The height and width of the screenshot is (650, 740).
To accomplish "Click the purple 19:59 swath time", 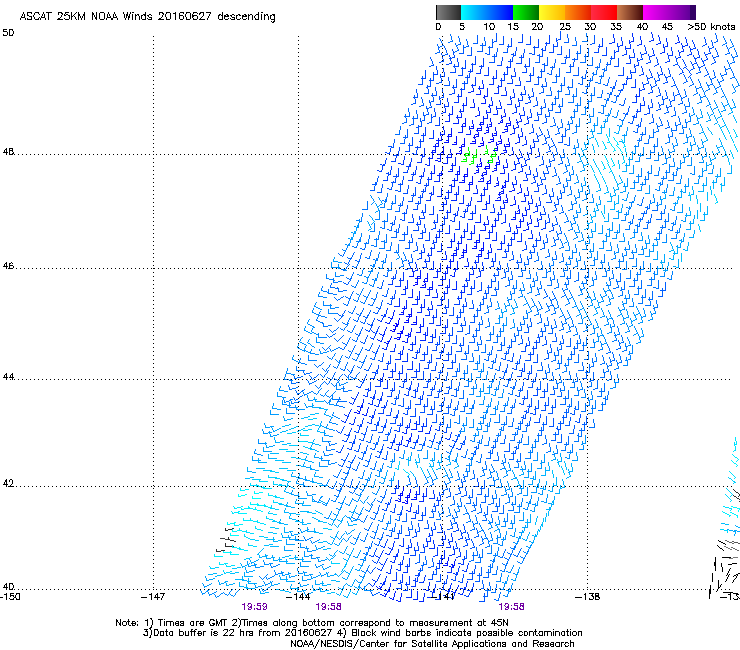I will pyautogui.click(x=254, y=607).
